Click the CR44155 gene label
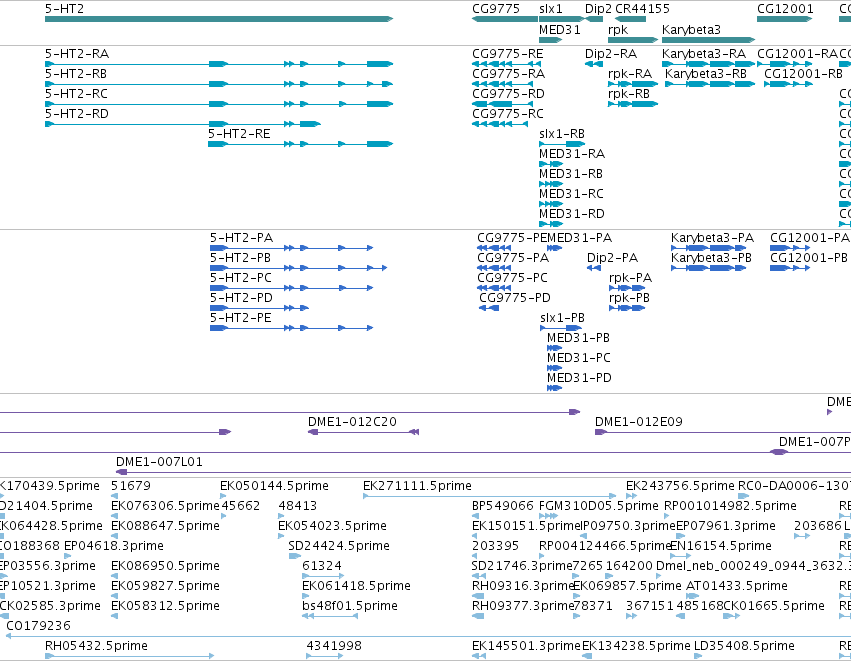This screenshot has width=851, height=661. [643, 9]
